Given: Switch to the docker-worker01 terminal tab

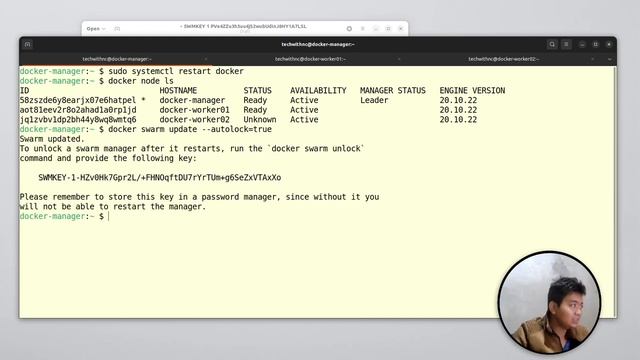Looking at the screenshot, I should pyautogui.click(x=310, y=59).
